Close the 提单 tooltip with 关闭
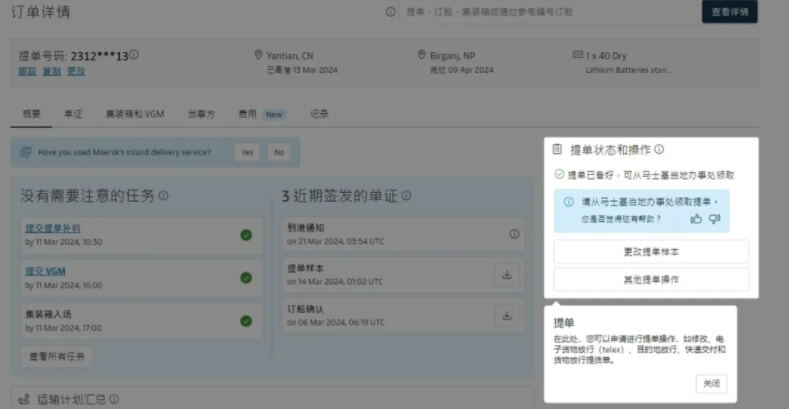The width and height of the screenshot is (789, 409). 712,383
